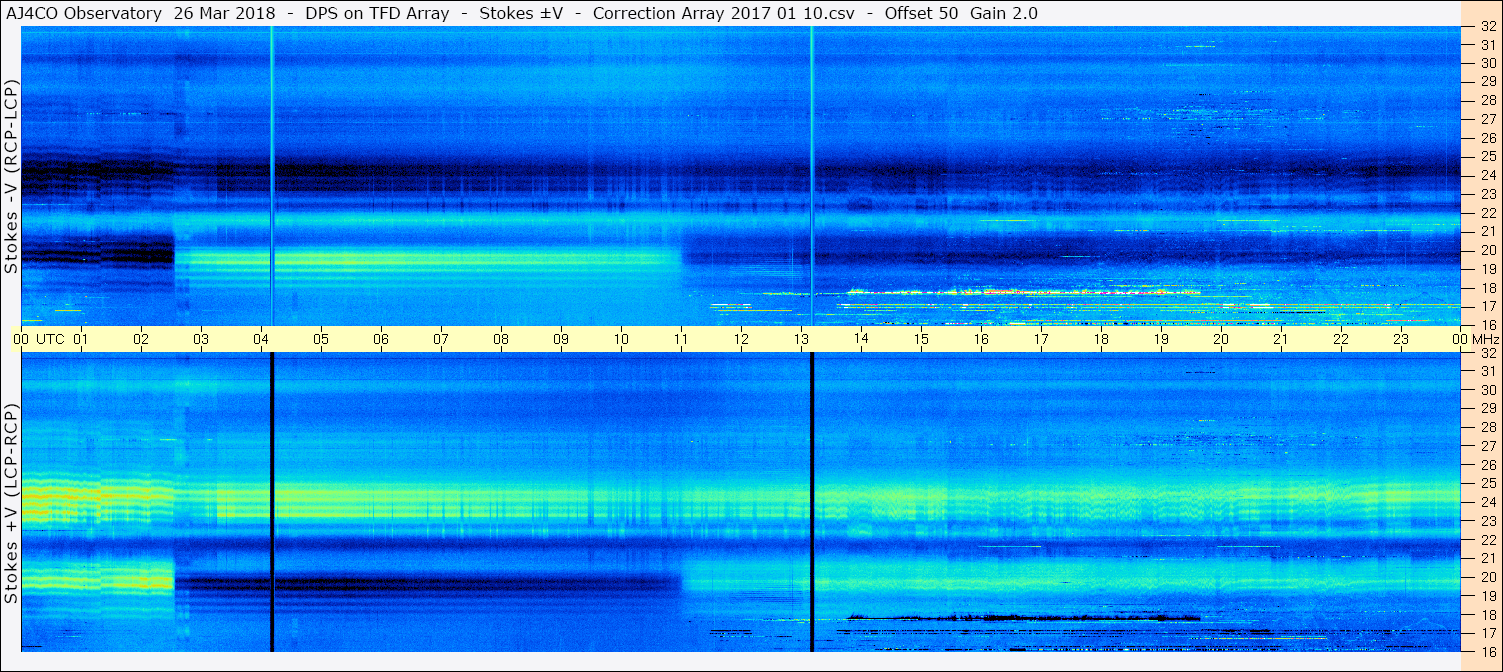This screenshot has width=1503, height=672.
Task: Click hour 20 on the time axis
Action: [1221, 339]
